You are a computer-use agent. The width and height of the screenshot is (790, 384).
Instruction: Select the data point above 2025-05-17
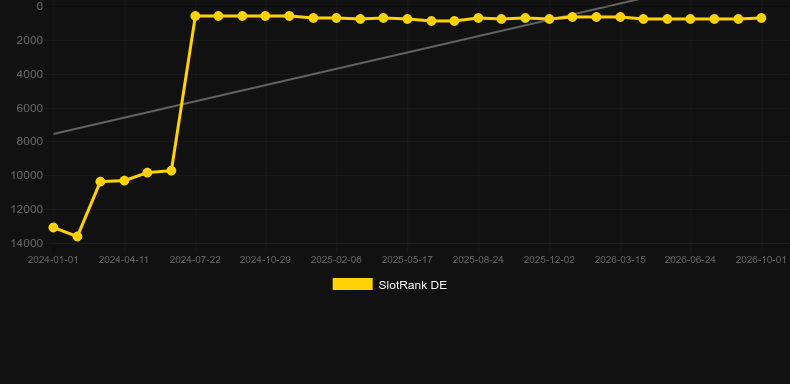[408, 19]
